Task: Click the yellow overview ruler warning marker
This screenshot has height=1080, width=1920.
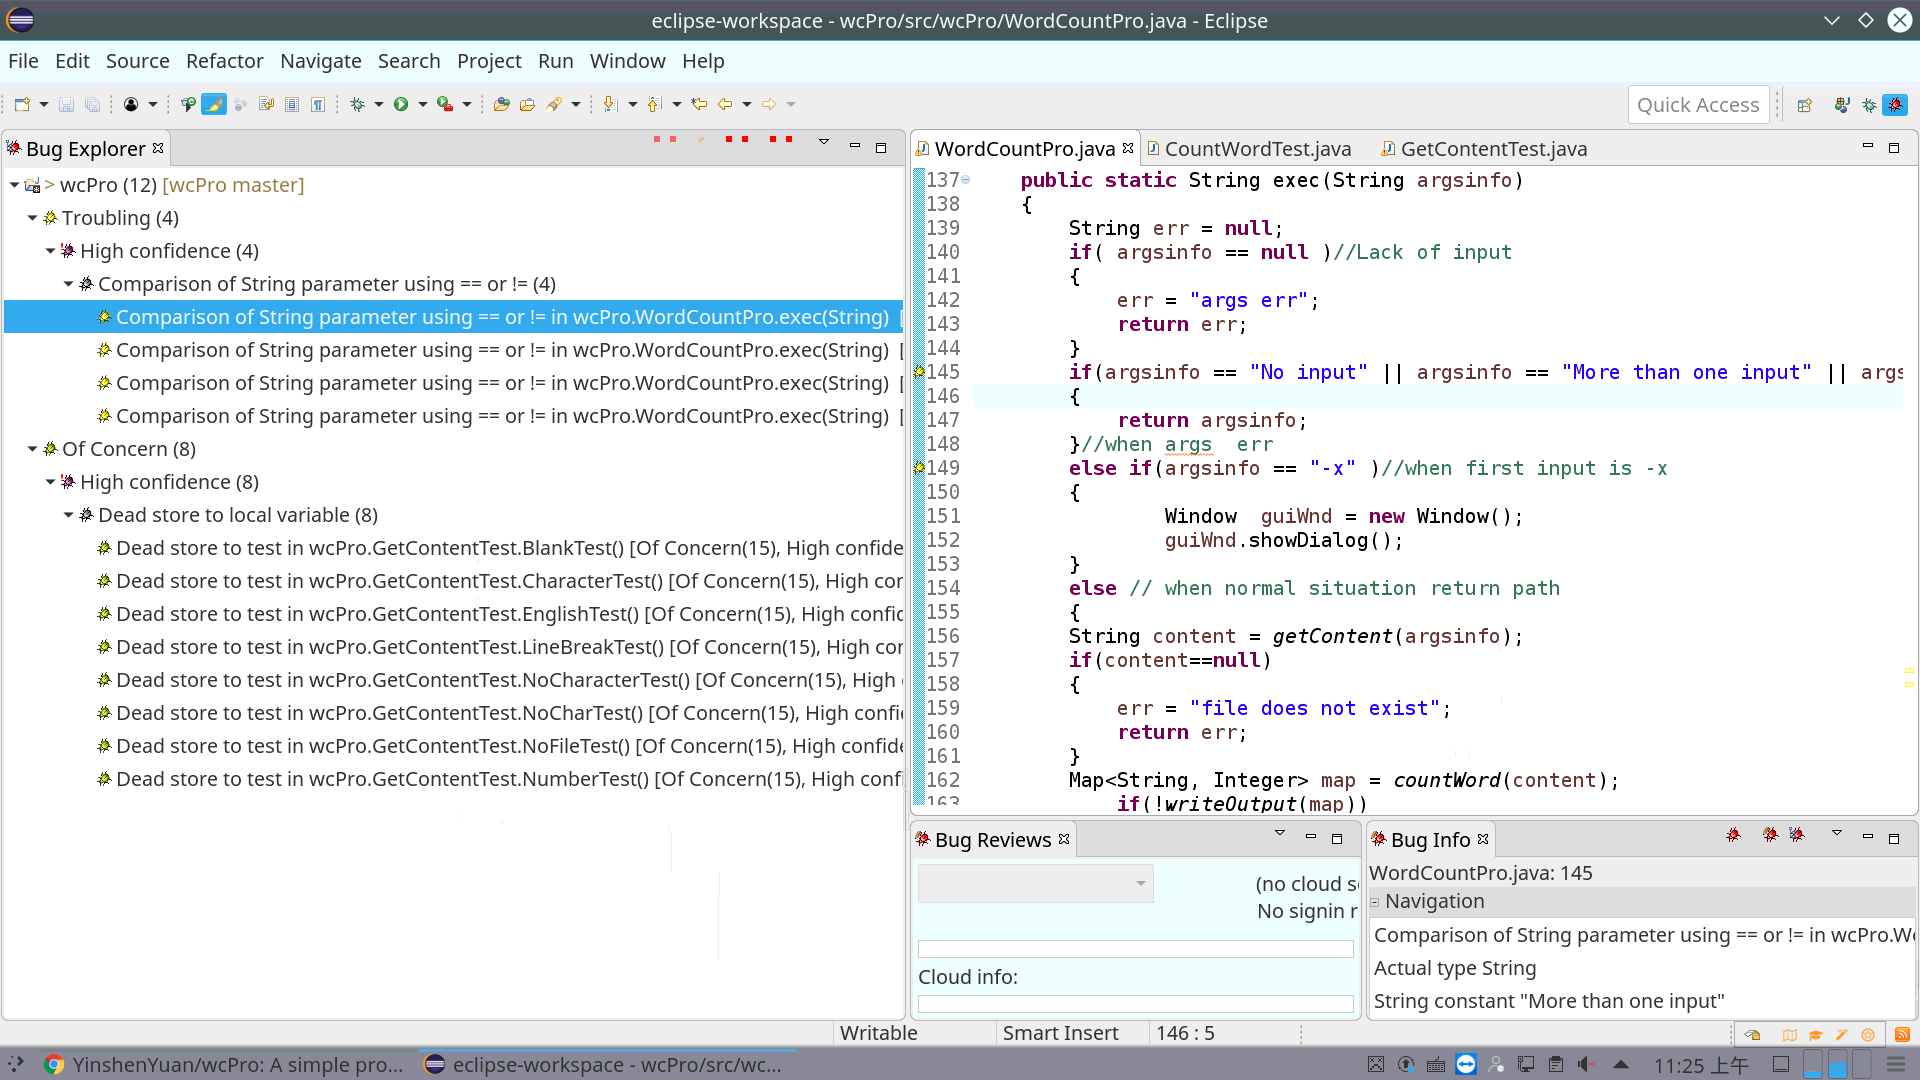Action: (1908, 671)
